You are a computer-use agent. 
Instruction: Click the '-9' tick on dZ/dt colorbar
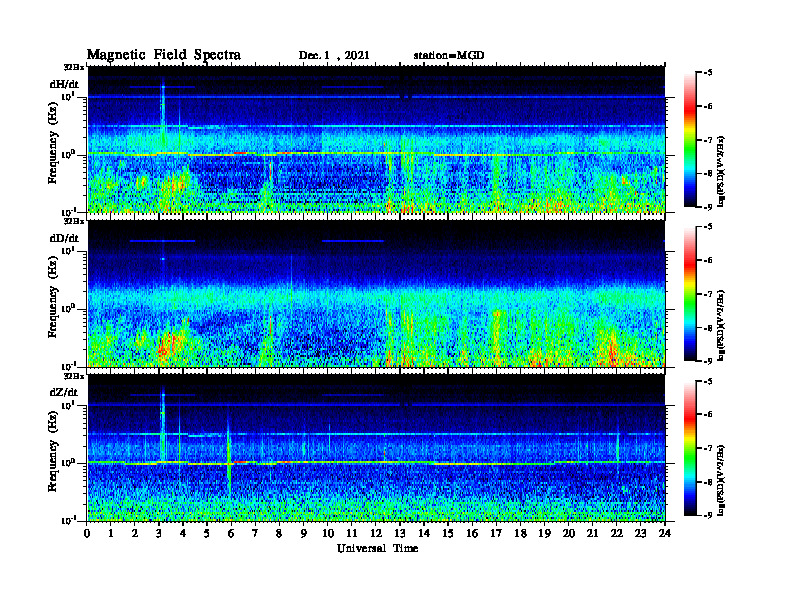click(707, 515)
